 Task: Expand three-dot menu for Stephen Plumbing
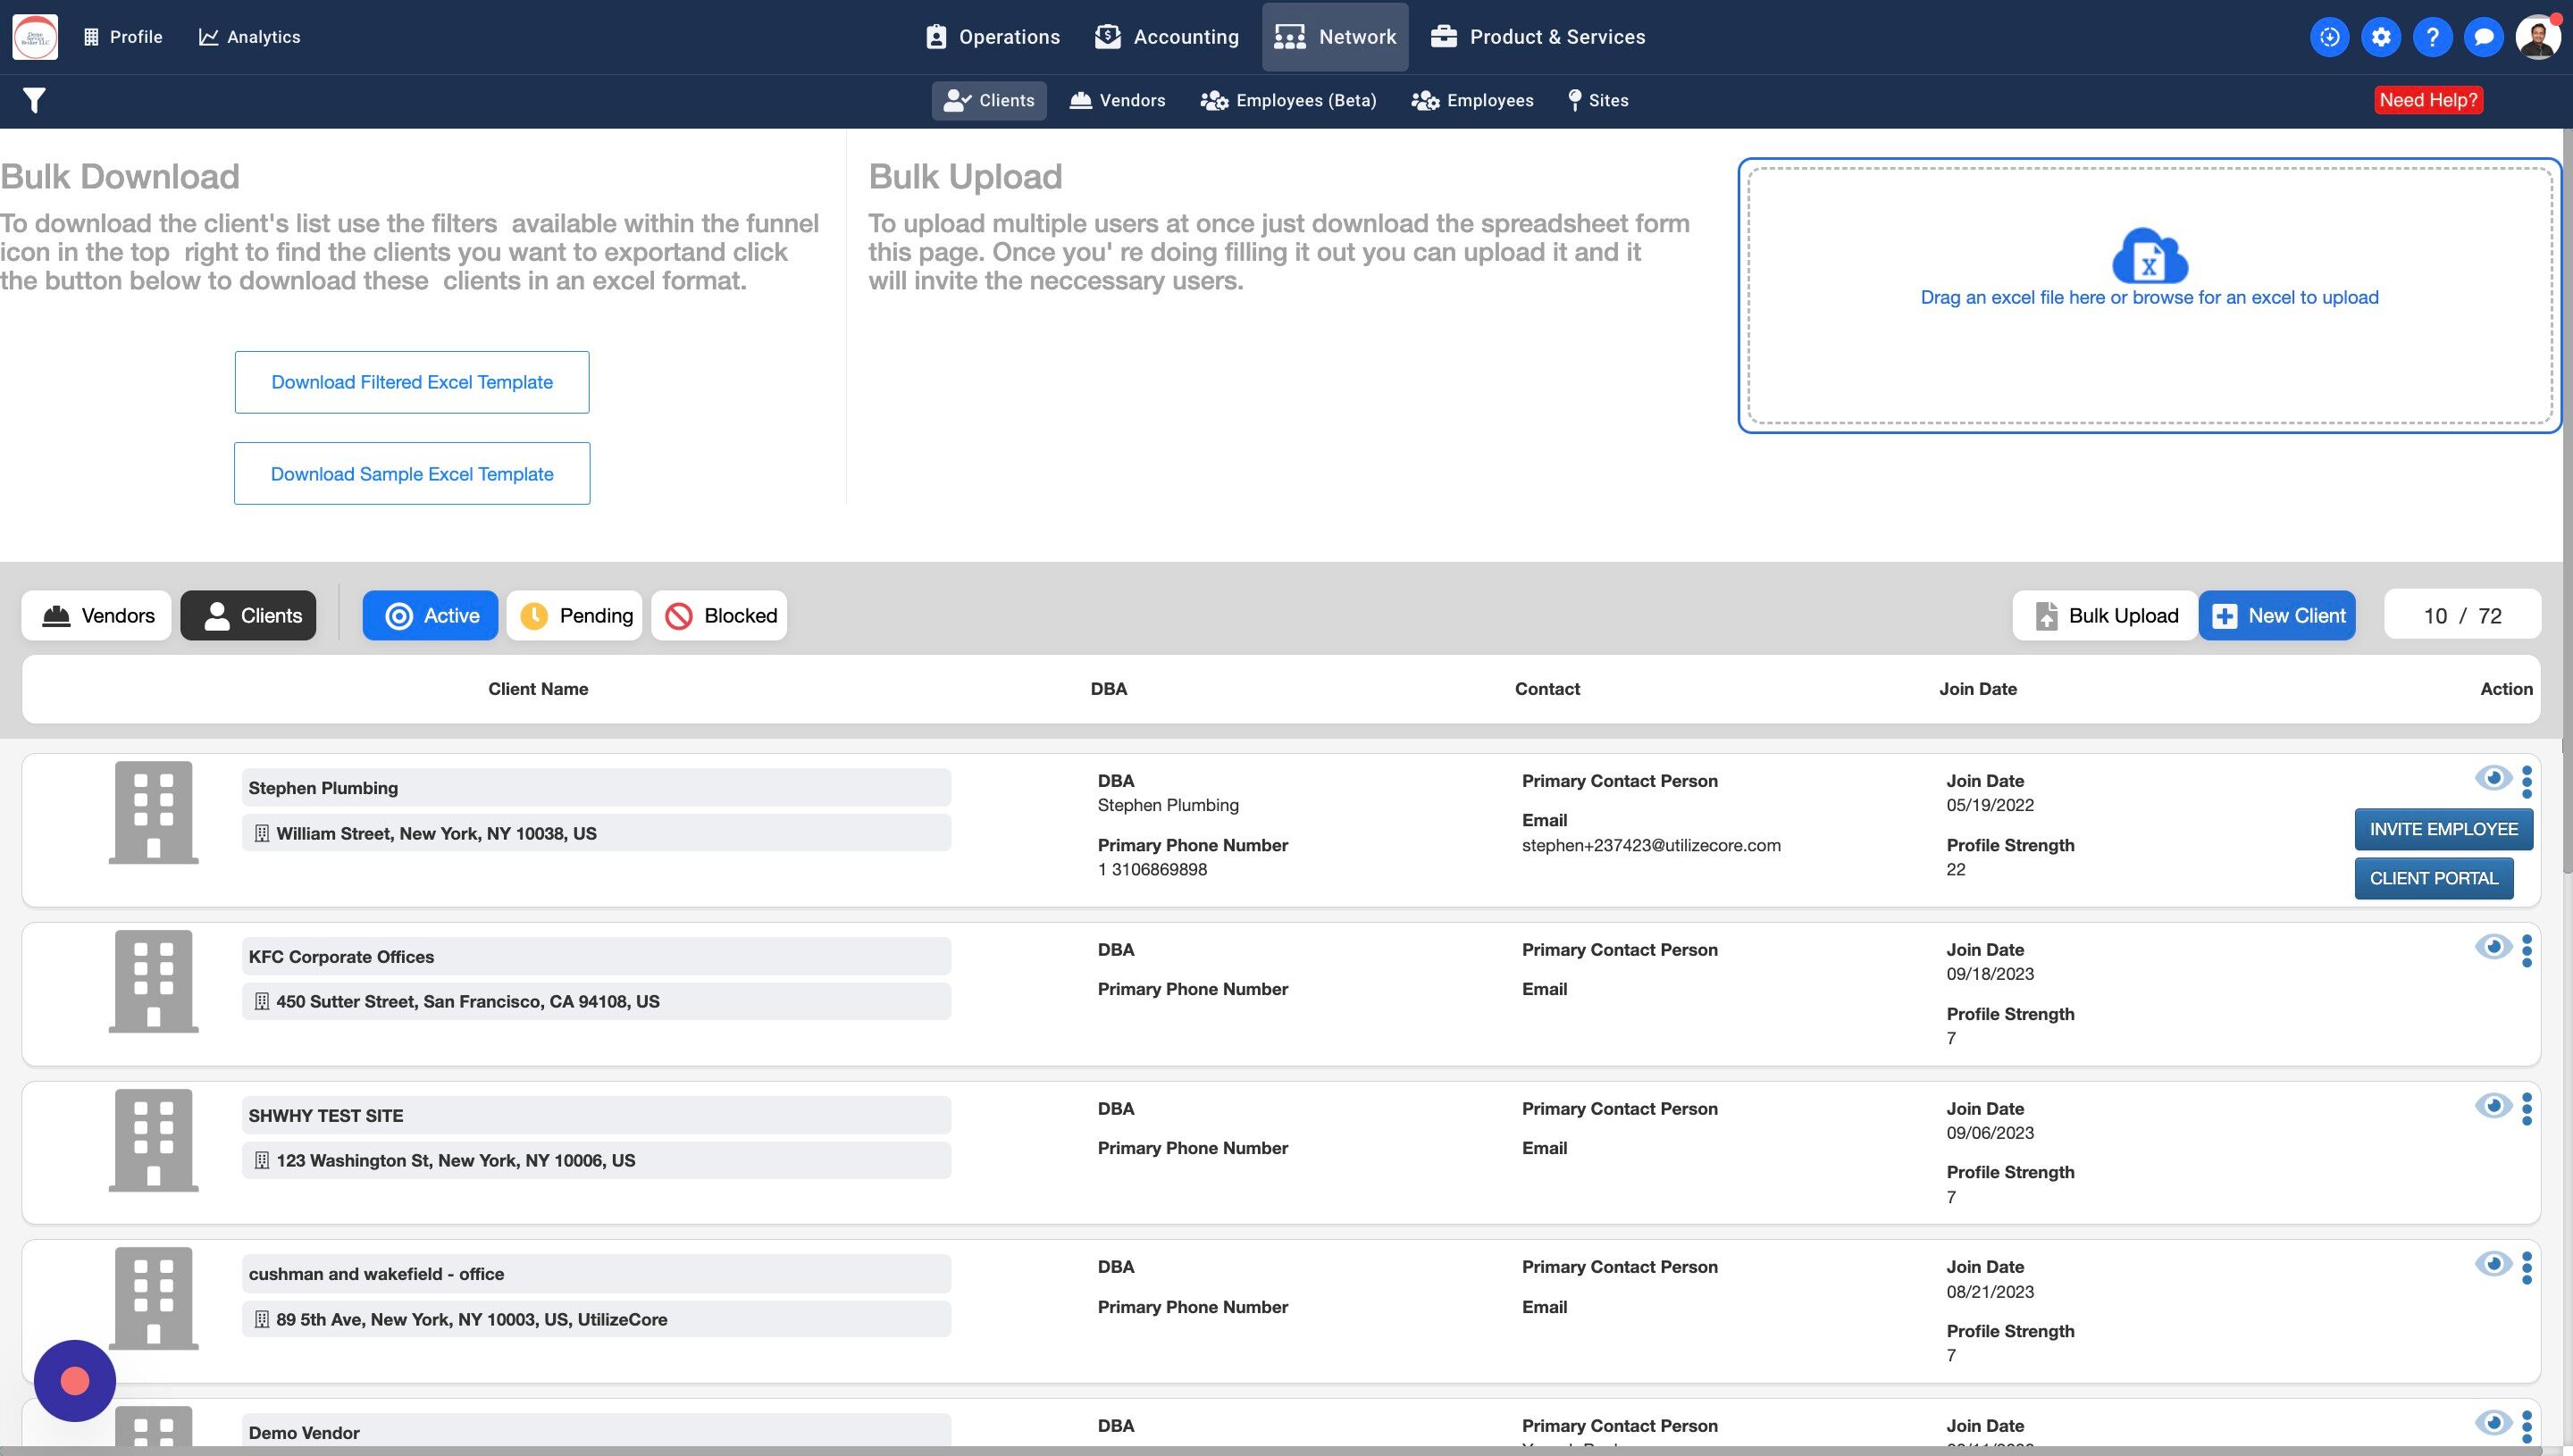(2527, 781)
